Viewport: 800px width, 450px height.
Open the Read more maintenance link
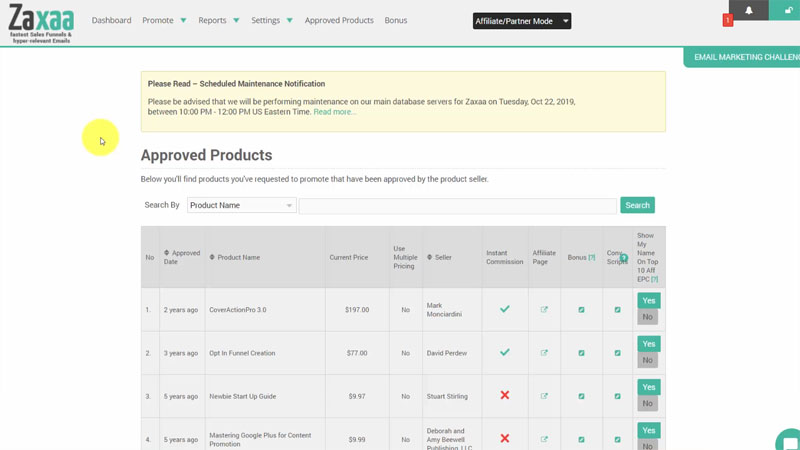(335, 112)
